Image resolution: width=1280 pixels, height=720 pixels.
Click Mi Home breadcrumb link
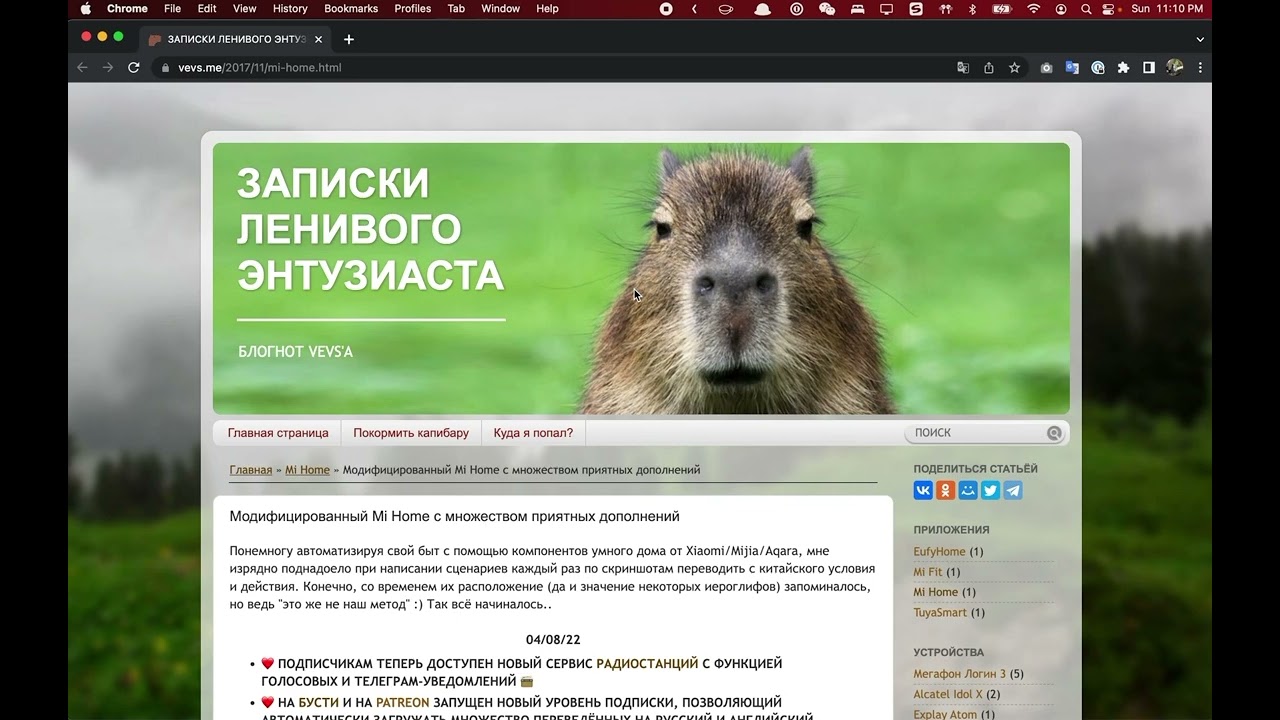point(307,470)
